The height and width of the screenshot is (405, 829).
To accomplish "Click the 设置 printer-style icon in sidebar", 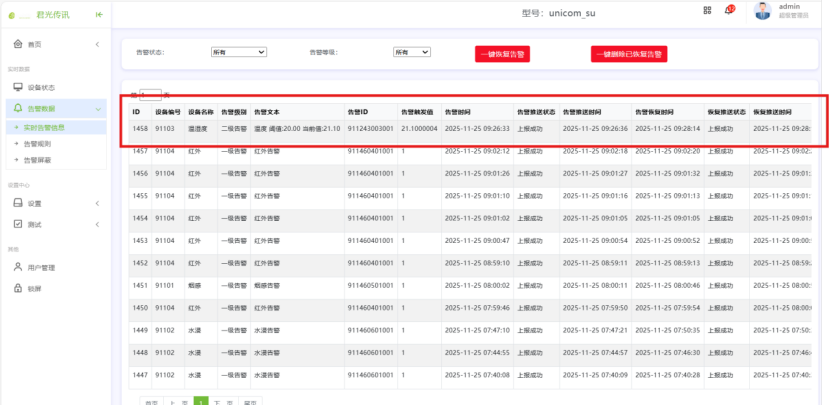I will (x=17, y=203).
